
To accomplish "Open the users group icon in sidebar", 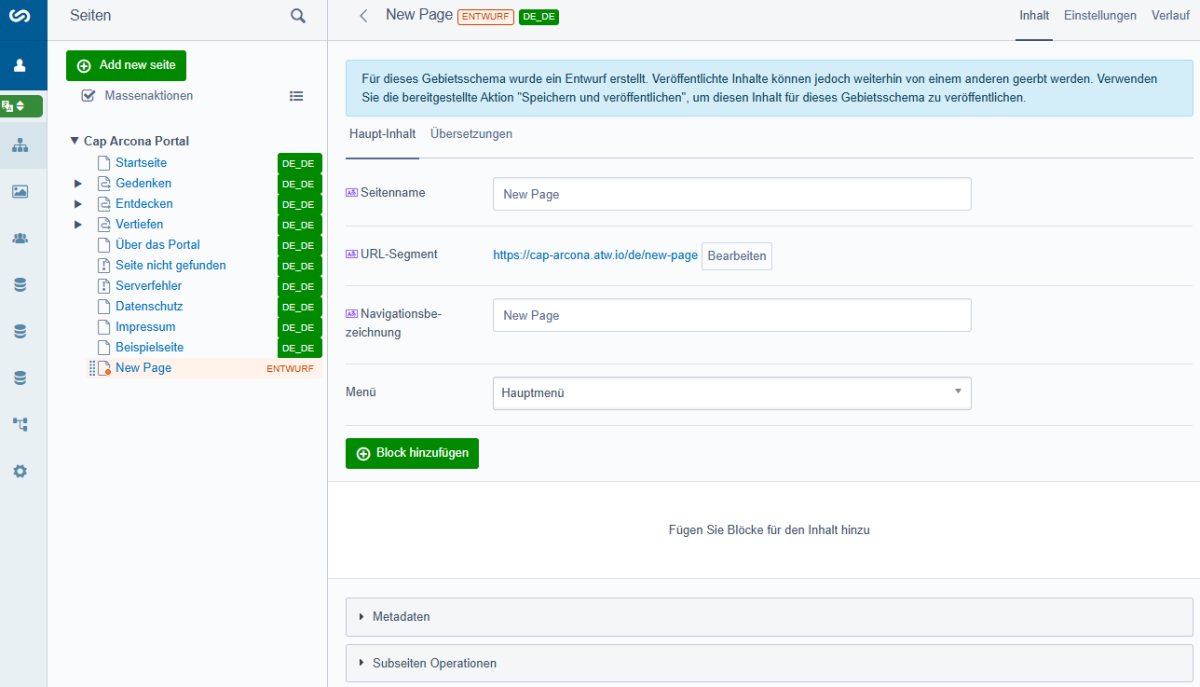I will pos(20,238).
